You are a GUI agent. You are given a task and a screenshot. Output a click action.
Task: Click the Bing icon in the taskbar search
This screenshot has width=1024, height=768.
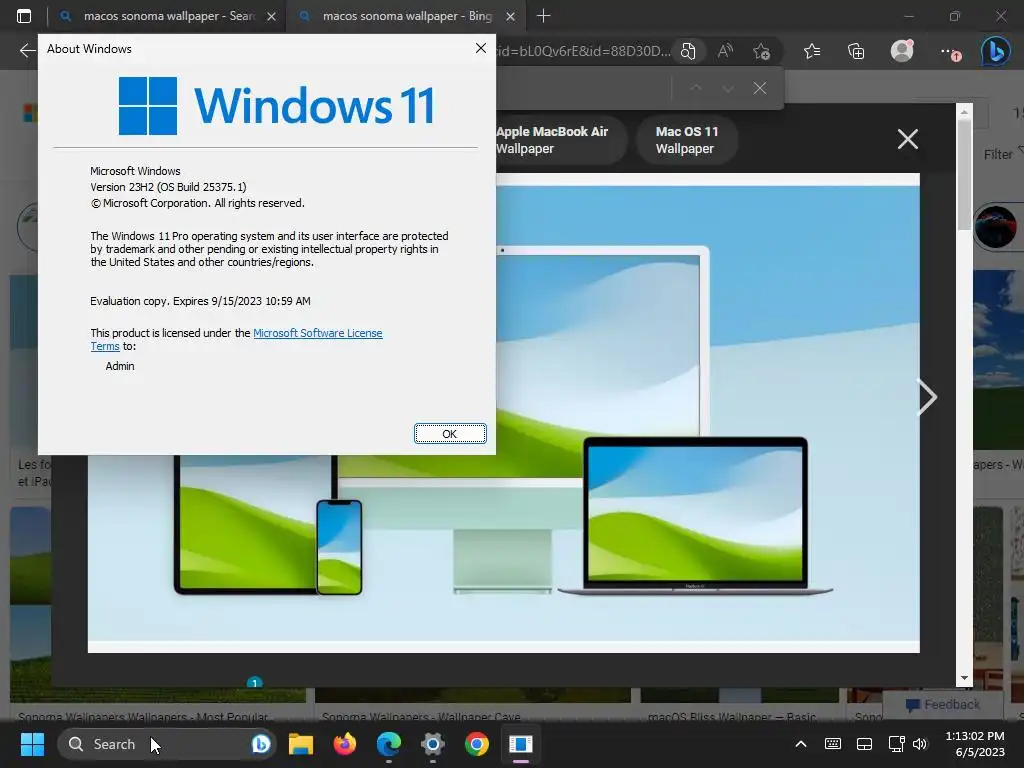point(261,744)
